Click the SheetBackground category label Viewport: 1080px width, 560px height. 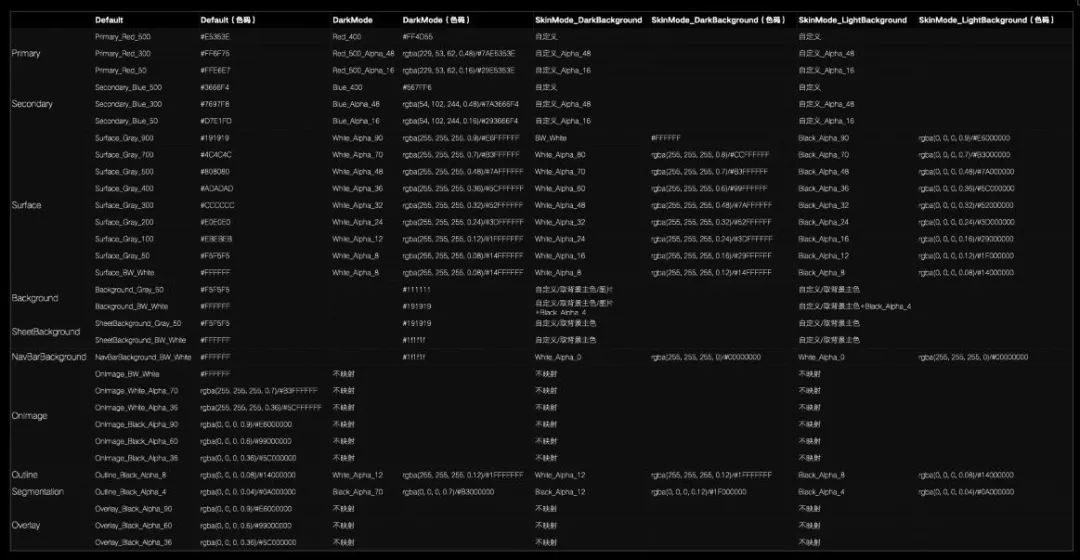tap(45, 331)
